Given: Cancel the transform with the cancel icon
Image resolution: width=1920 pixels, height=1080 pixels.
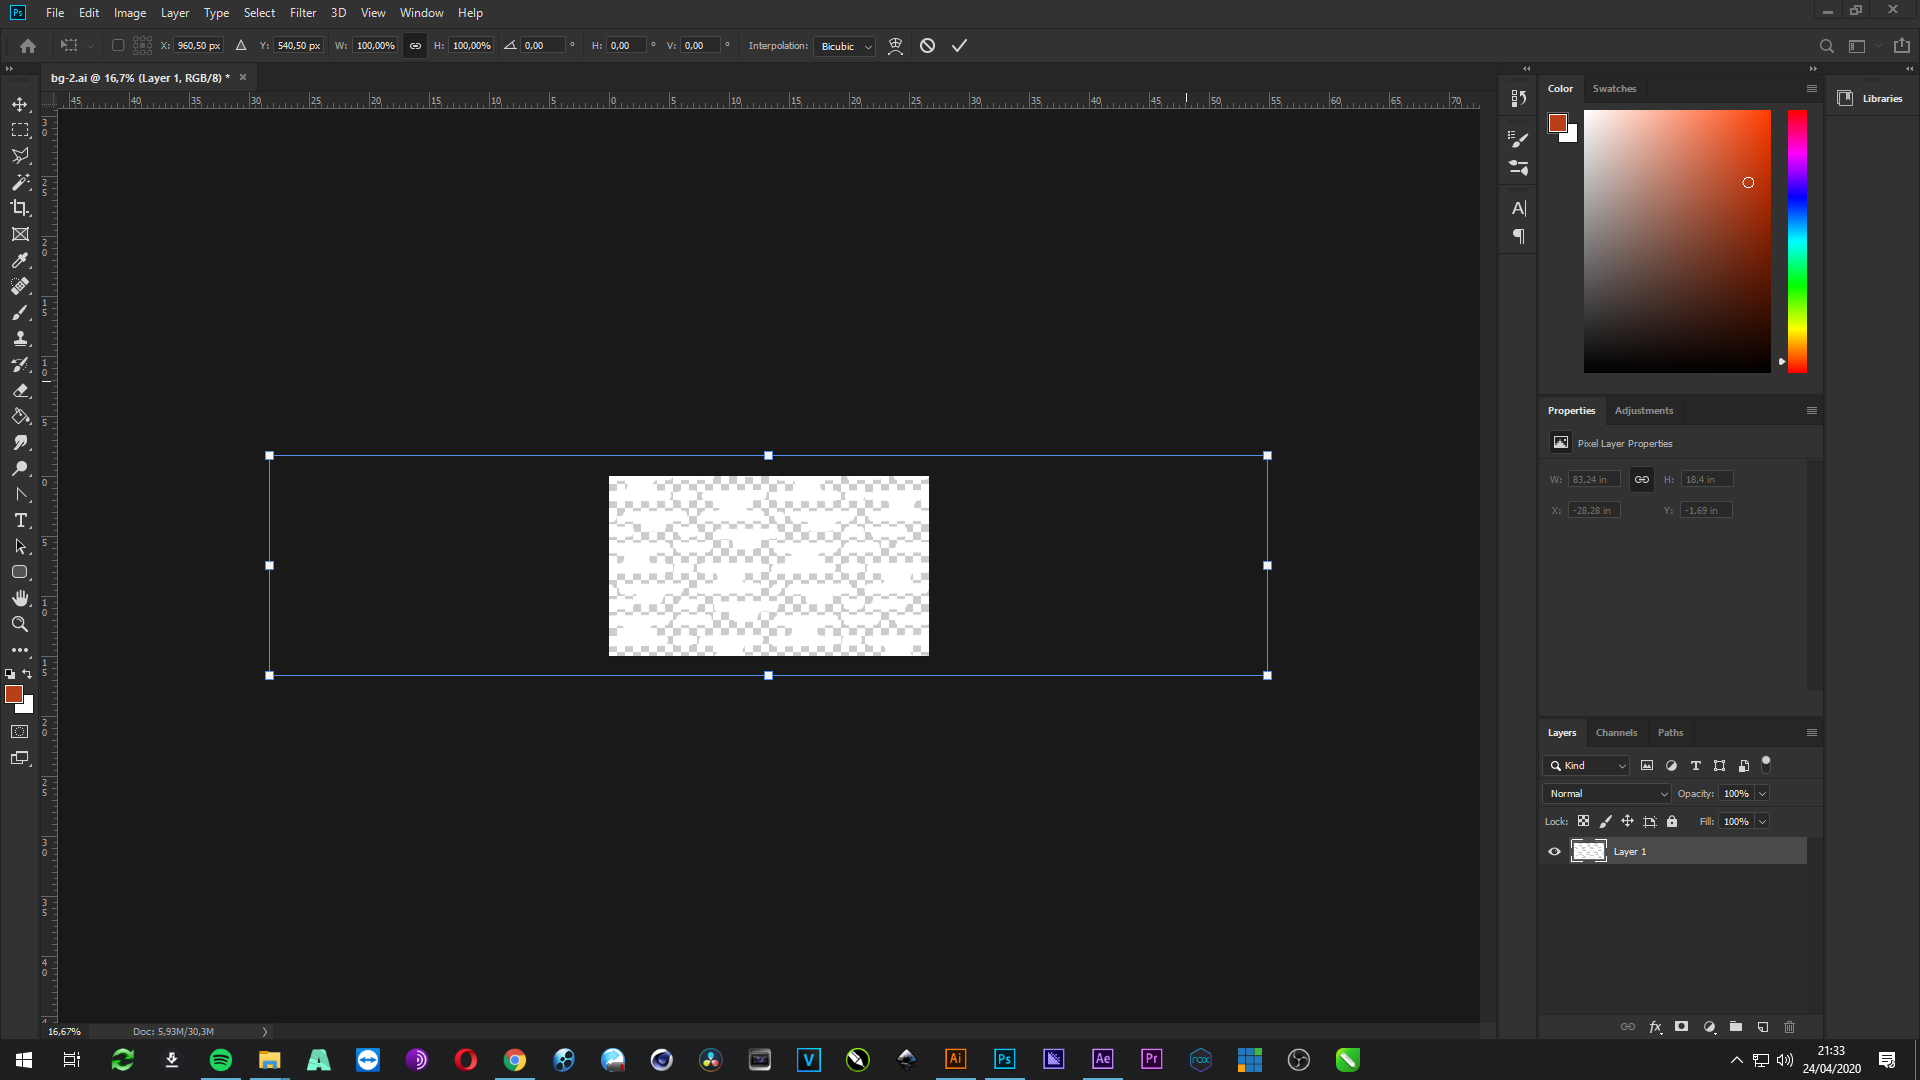Looking at the screenshot, I should click(927, 45).
